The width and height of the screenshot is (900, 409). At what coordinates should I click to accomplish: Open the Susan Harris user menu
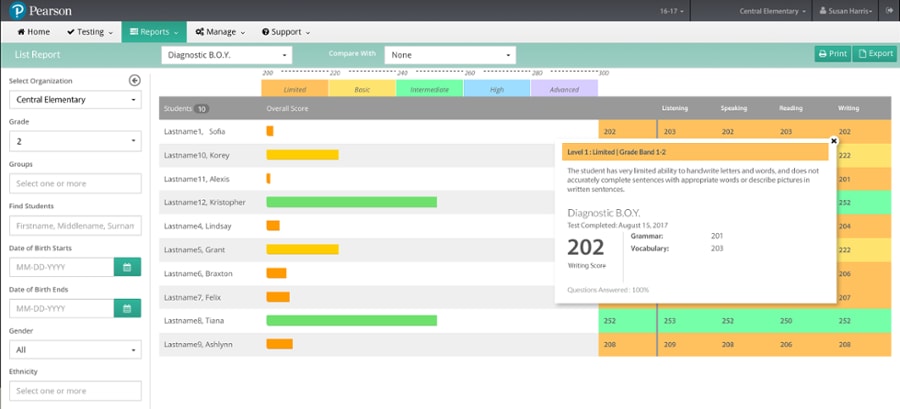point(845,10)
